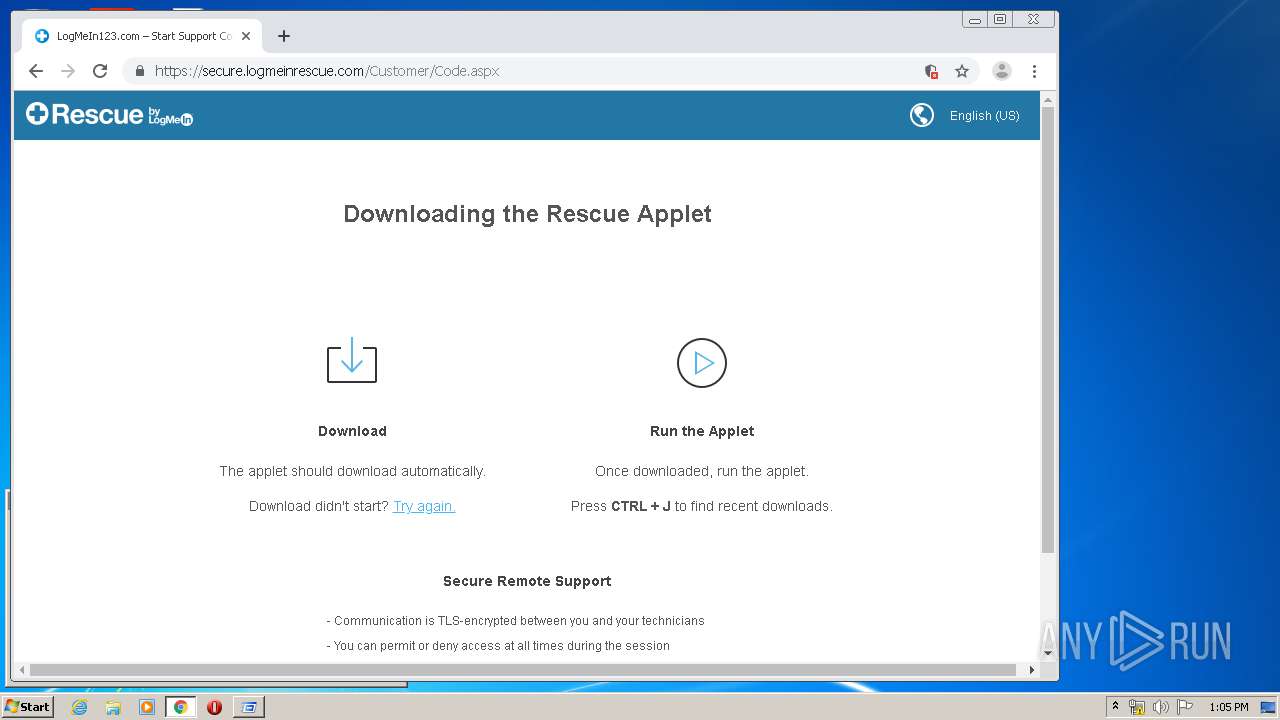
Task: Click the 1:05 PM clock
Action: (x=1228, y=707)
